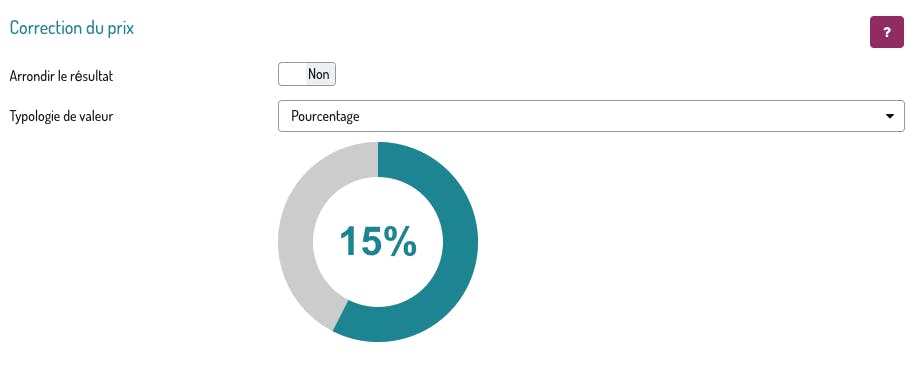Click the Correction du prix heading

pos(72,28)
